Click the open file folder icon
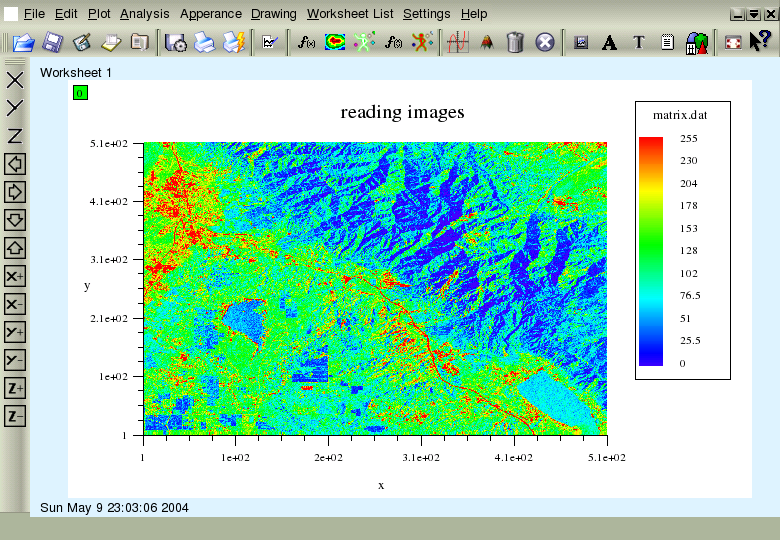Viewport: 780px width, 540px height. pyautogui.click(x=23, y=43)
